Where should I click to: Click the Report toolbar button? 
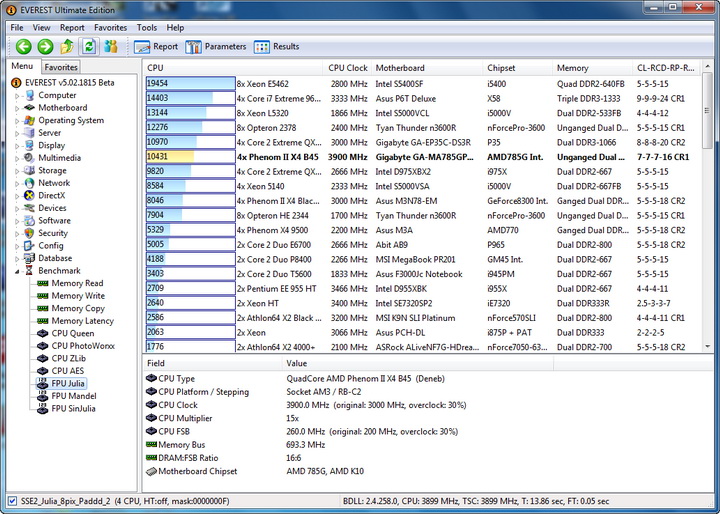156,46
